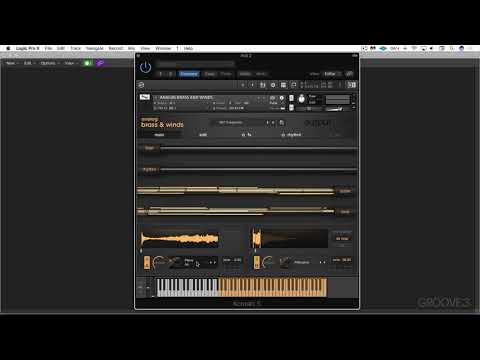Click the Compare button

189,74
